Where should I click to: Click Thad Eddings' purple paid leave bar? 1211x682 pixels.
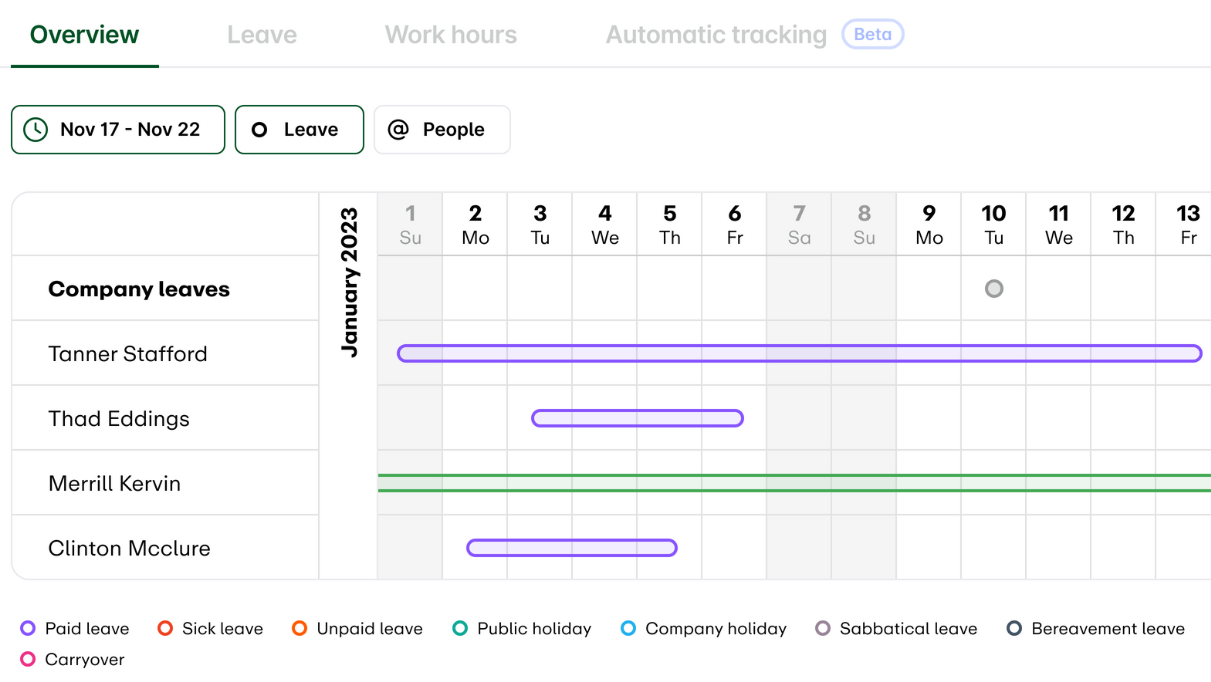(x=637, y=418)
